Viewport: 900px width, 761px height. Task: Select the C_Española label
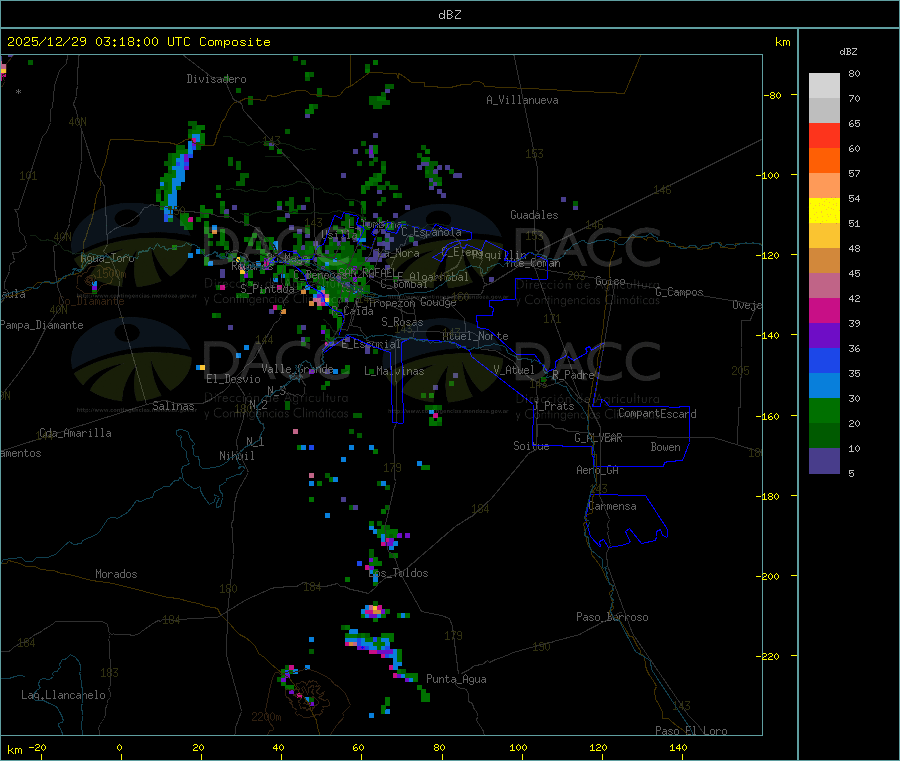[432, 232]
